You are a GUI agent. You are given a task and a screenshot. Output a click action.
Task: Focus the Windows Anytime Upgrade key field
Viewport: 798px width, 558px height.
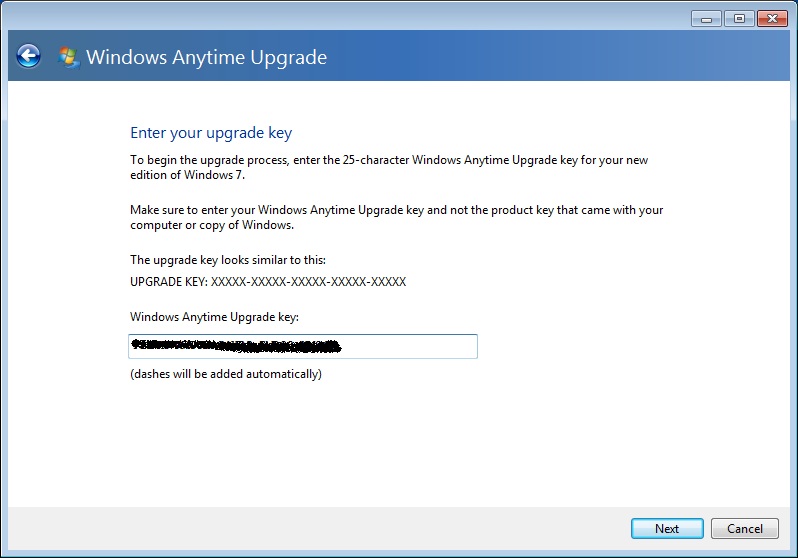(303, 346)
